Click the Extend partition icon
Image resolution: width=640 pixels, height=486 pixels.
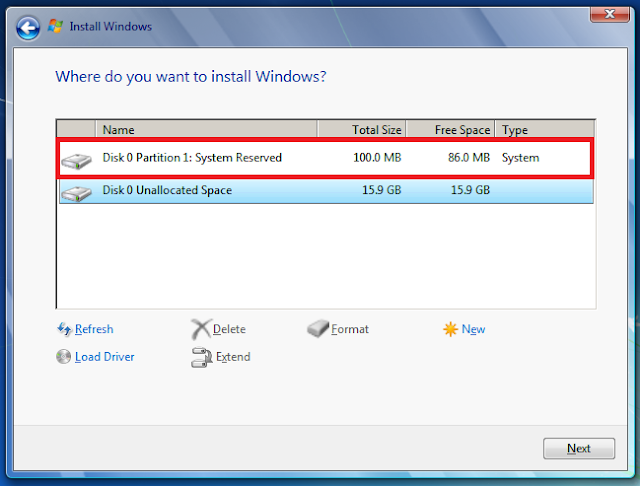pos(201,357)
